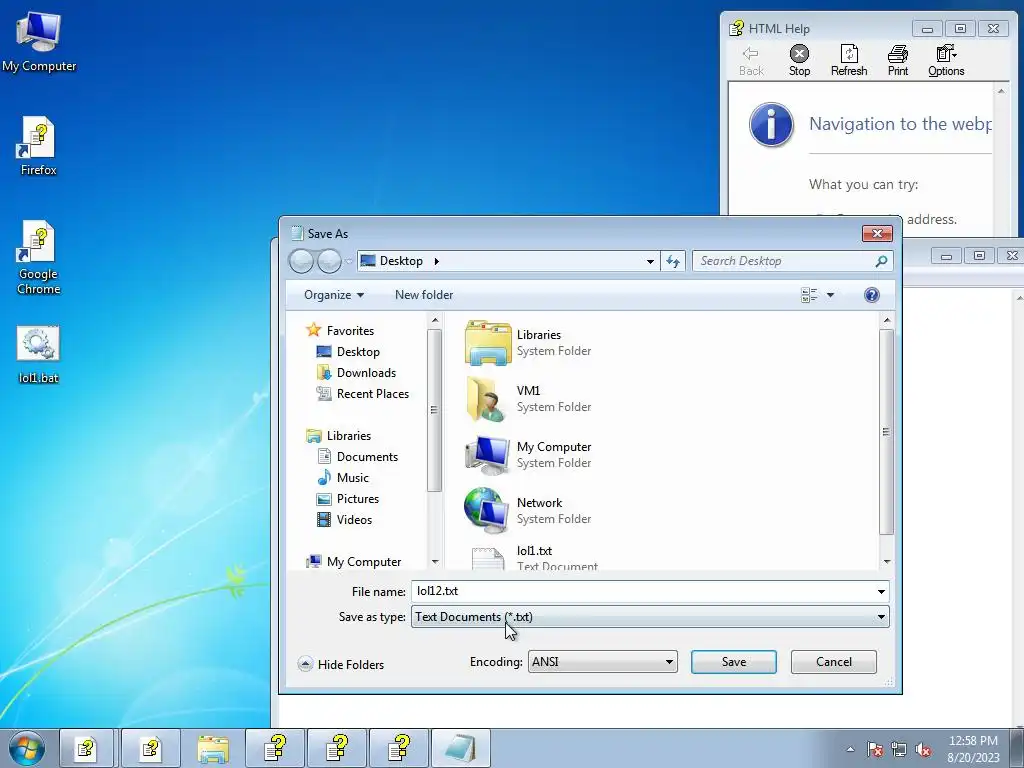Click the File name input field
The width and height of the screenshot is (1024, 768).
point(643,592)
